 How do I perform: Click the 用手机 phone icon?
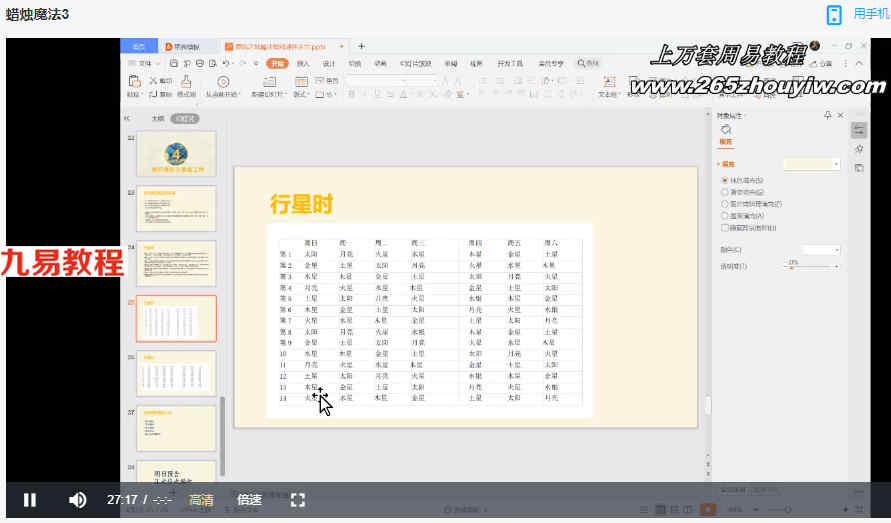point(834,15)
